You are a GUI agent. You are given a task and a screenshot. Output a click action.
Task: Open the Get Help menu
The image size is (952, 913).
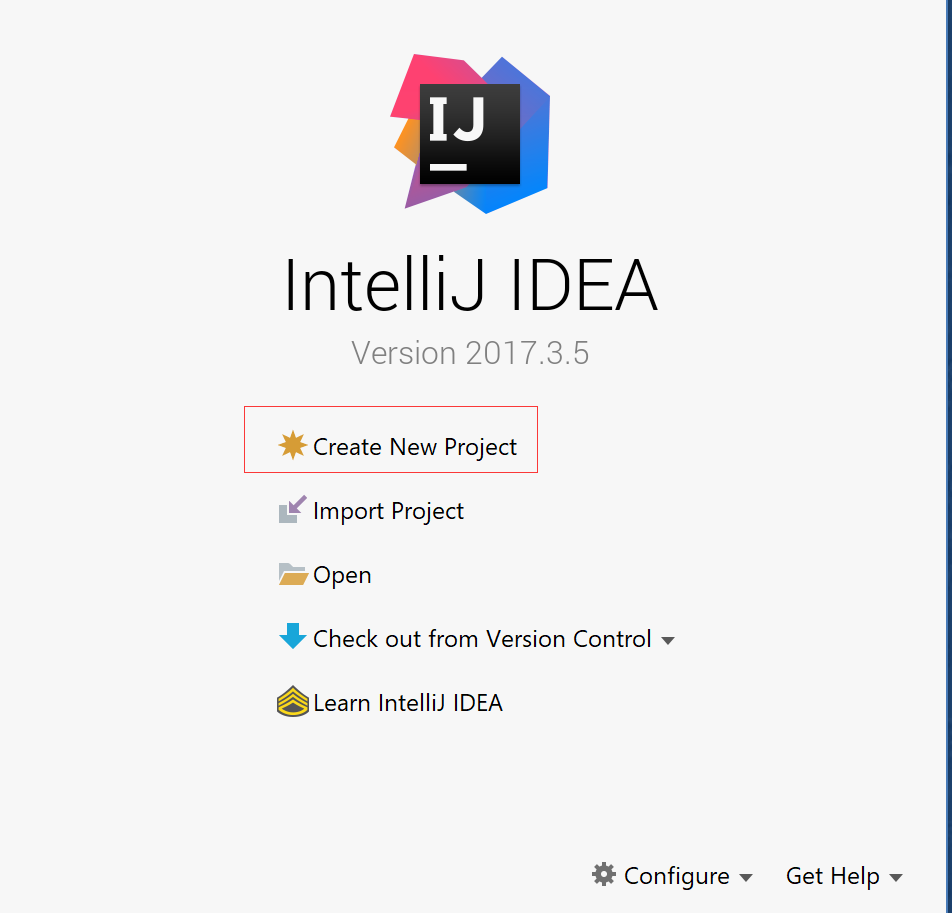tap(832, 876)
